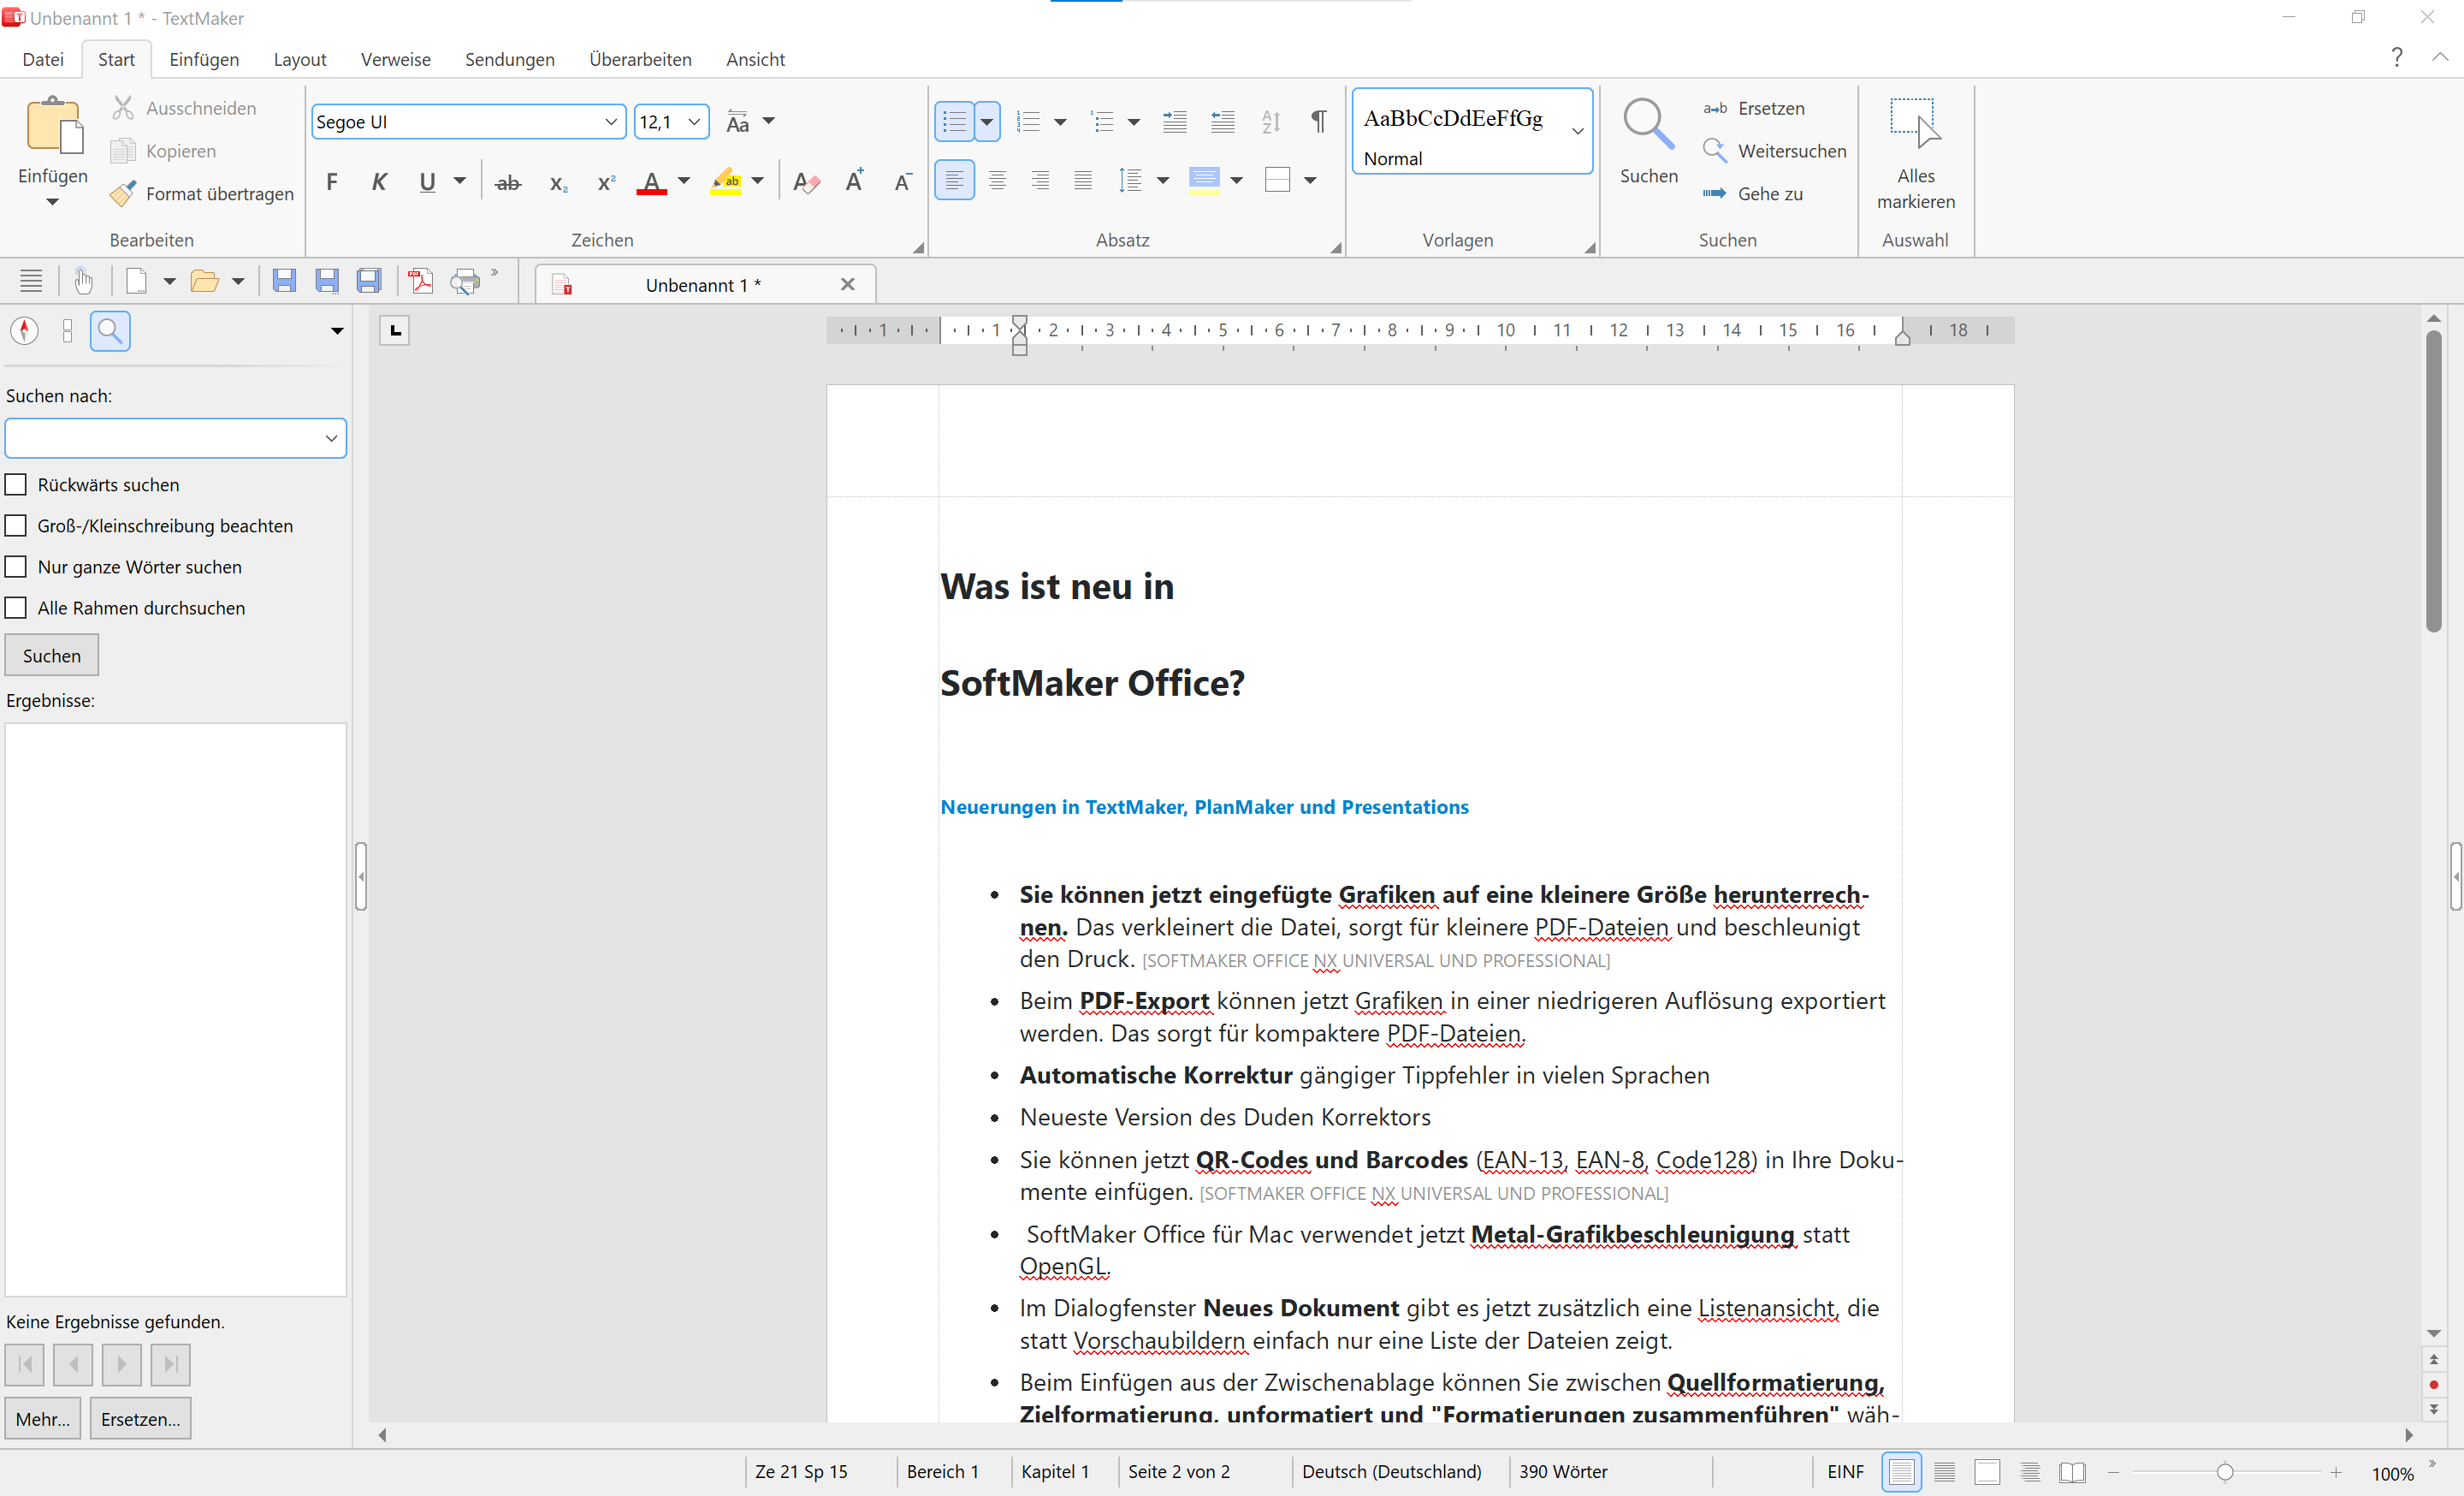Click the Alles markieren icon
2464x1496 pixels.
1915,124
